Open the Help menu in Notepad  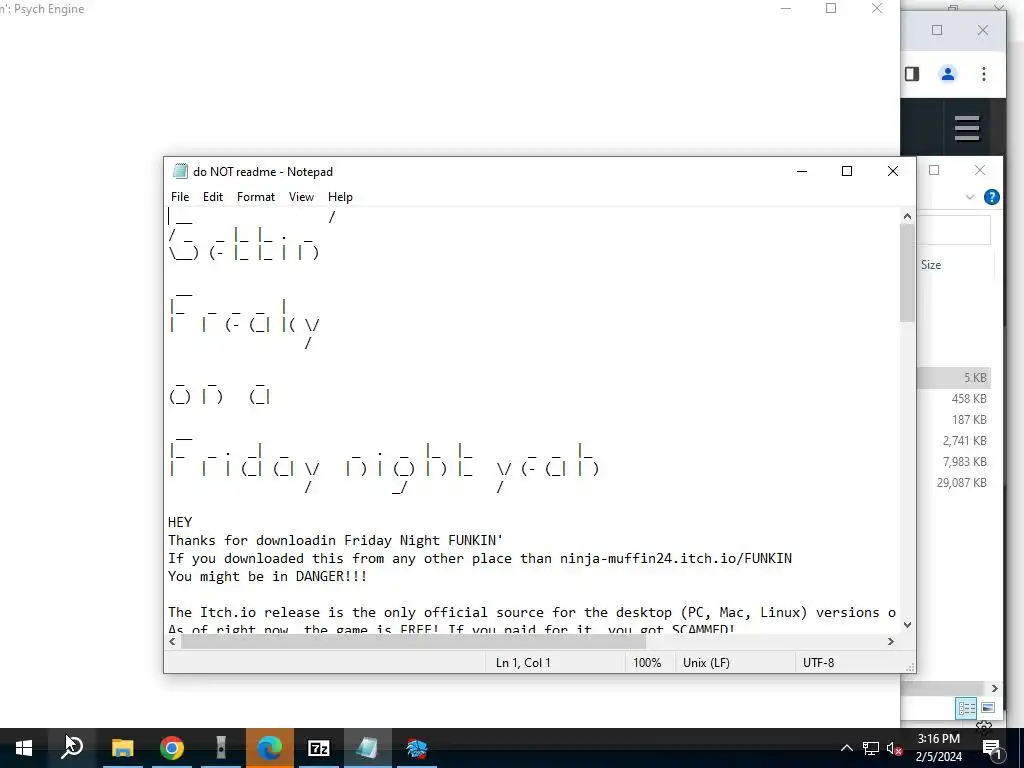tap(340, 197)
